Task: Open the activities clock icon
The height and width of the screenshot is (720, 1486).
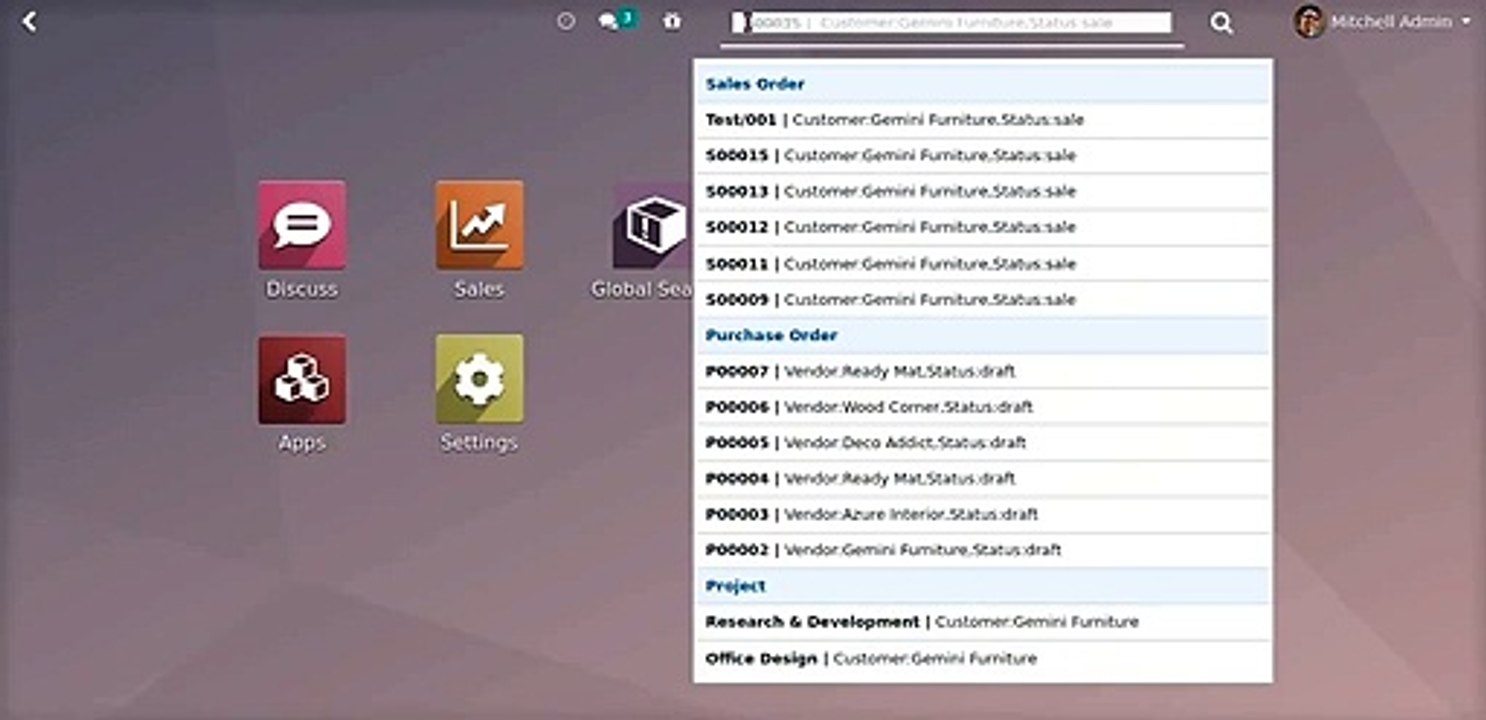Action: point(566,21)
